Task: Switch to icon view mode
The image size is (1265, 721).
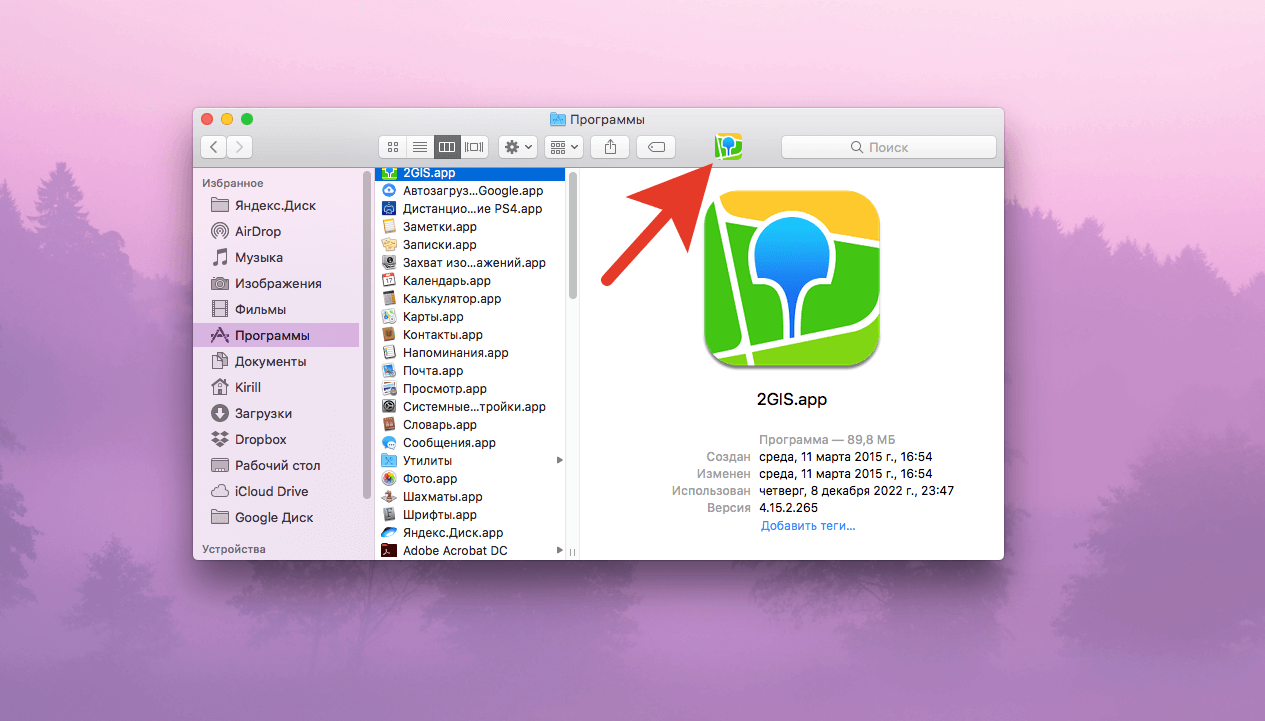Action: (x=393, y=147)
